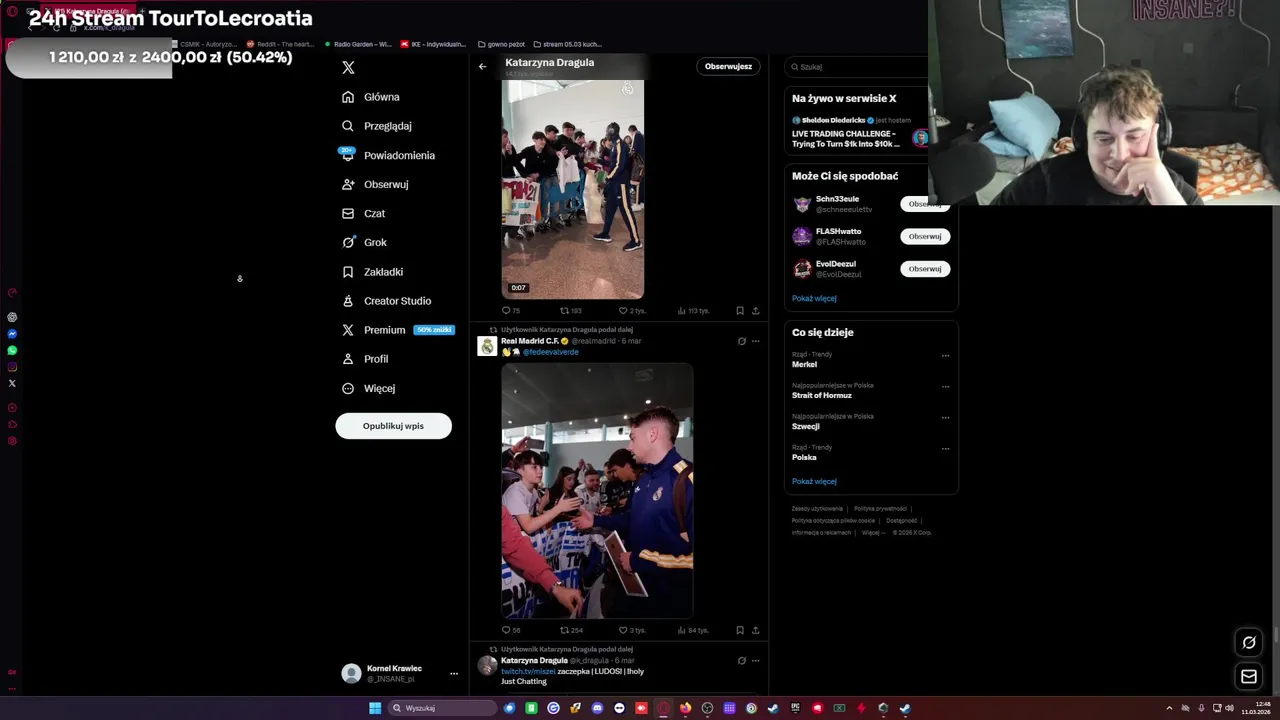The image size is (1280, 720).
Task: Like the video post with 2 tys. likes
Action: [632, 311]
